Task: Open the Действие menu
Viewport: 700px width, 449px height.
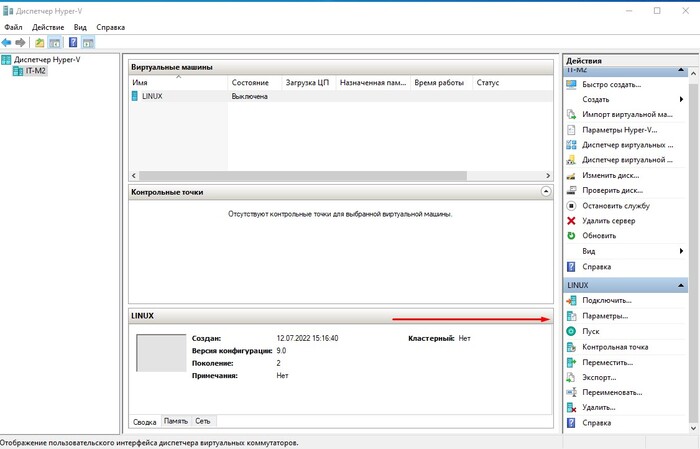Action: (48, 27)
